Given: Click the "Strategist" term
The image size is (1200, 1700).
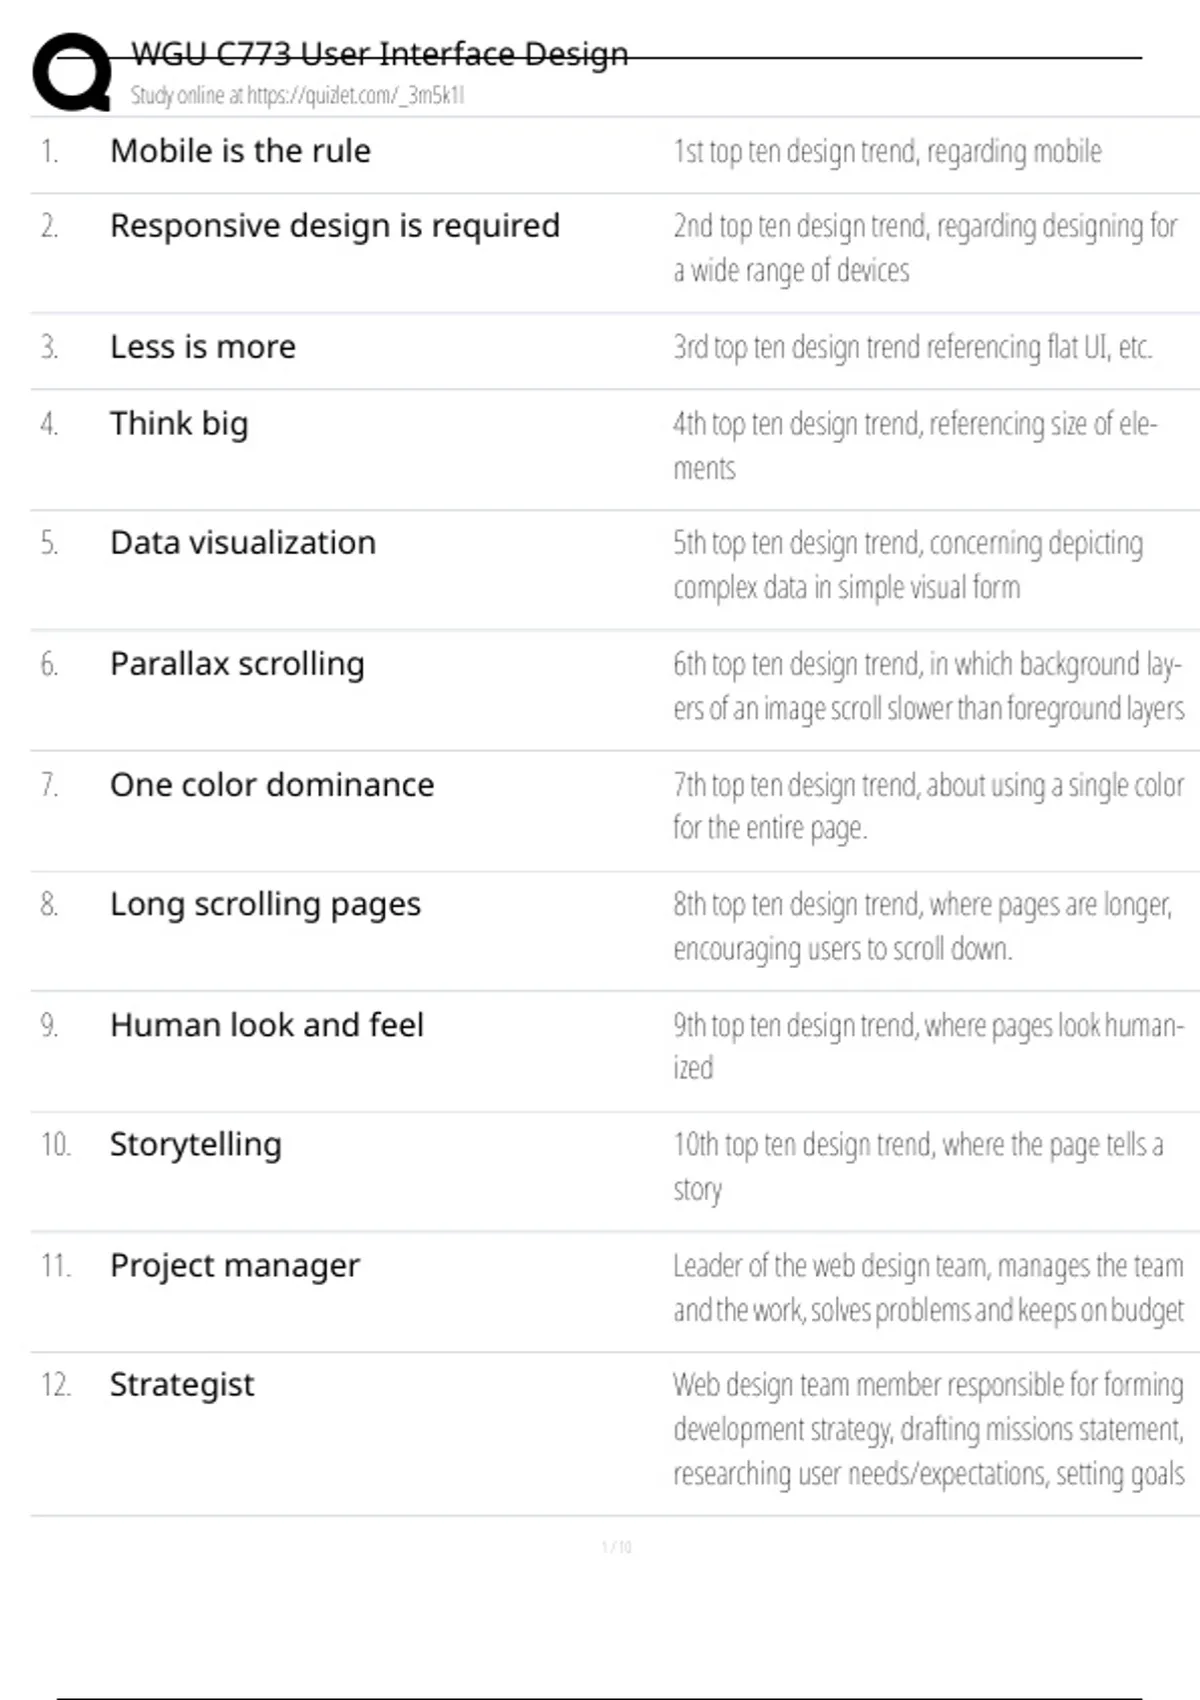Looking at the screenshot, I should pyautogui.click(x=182, y=1385).
